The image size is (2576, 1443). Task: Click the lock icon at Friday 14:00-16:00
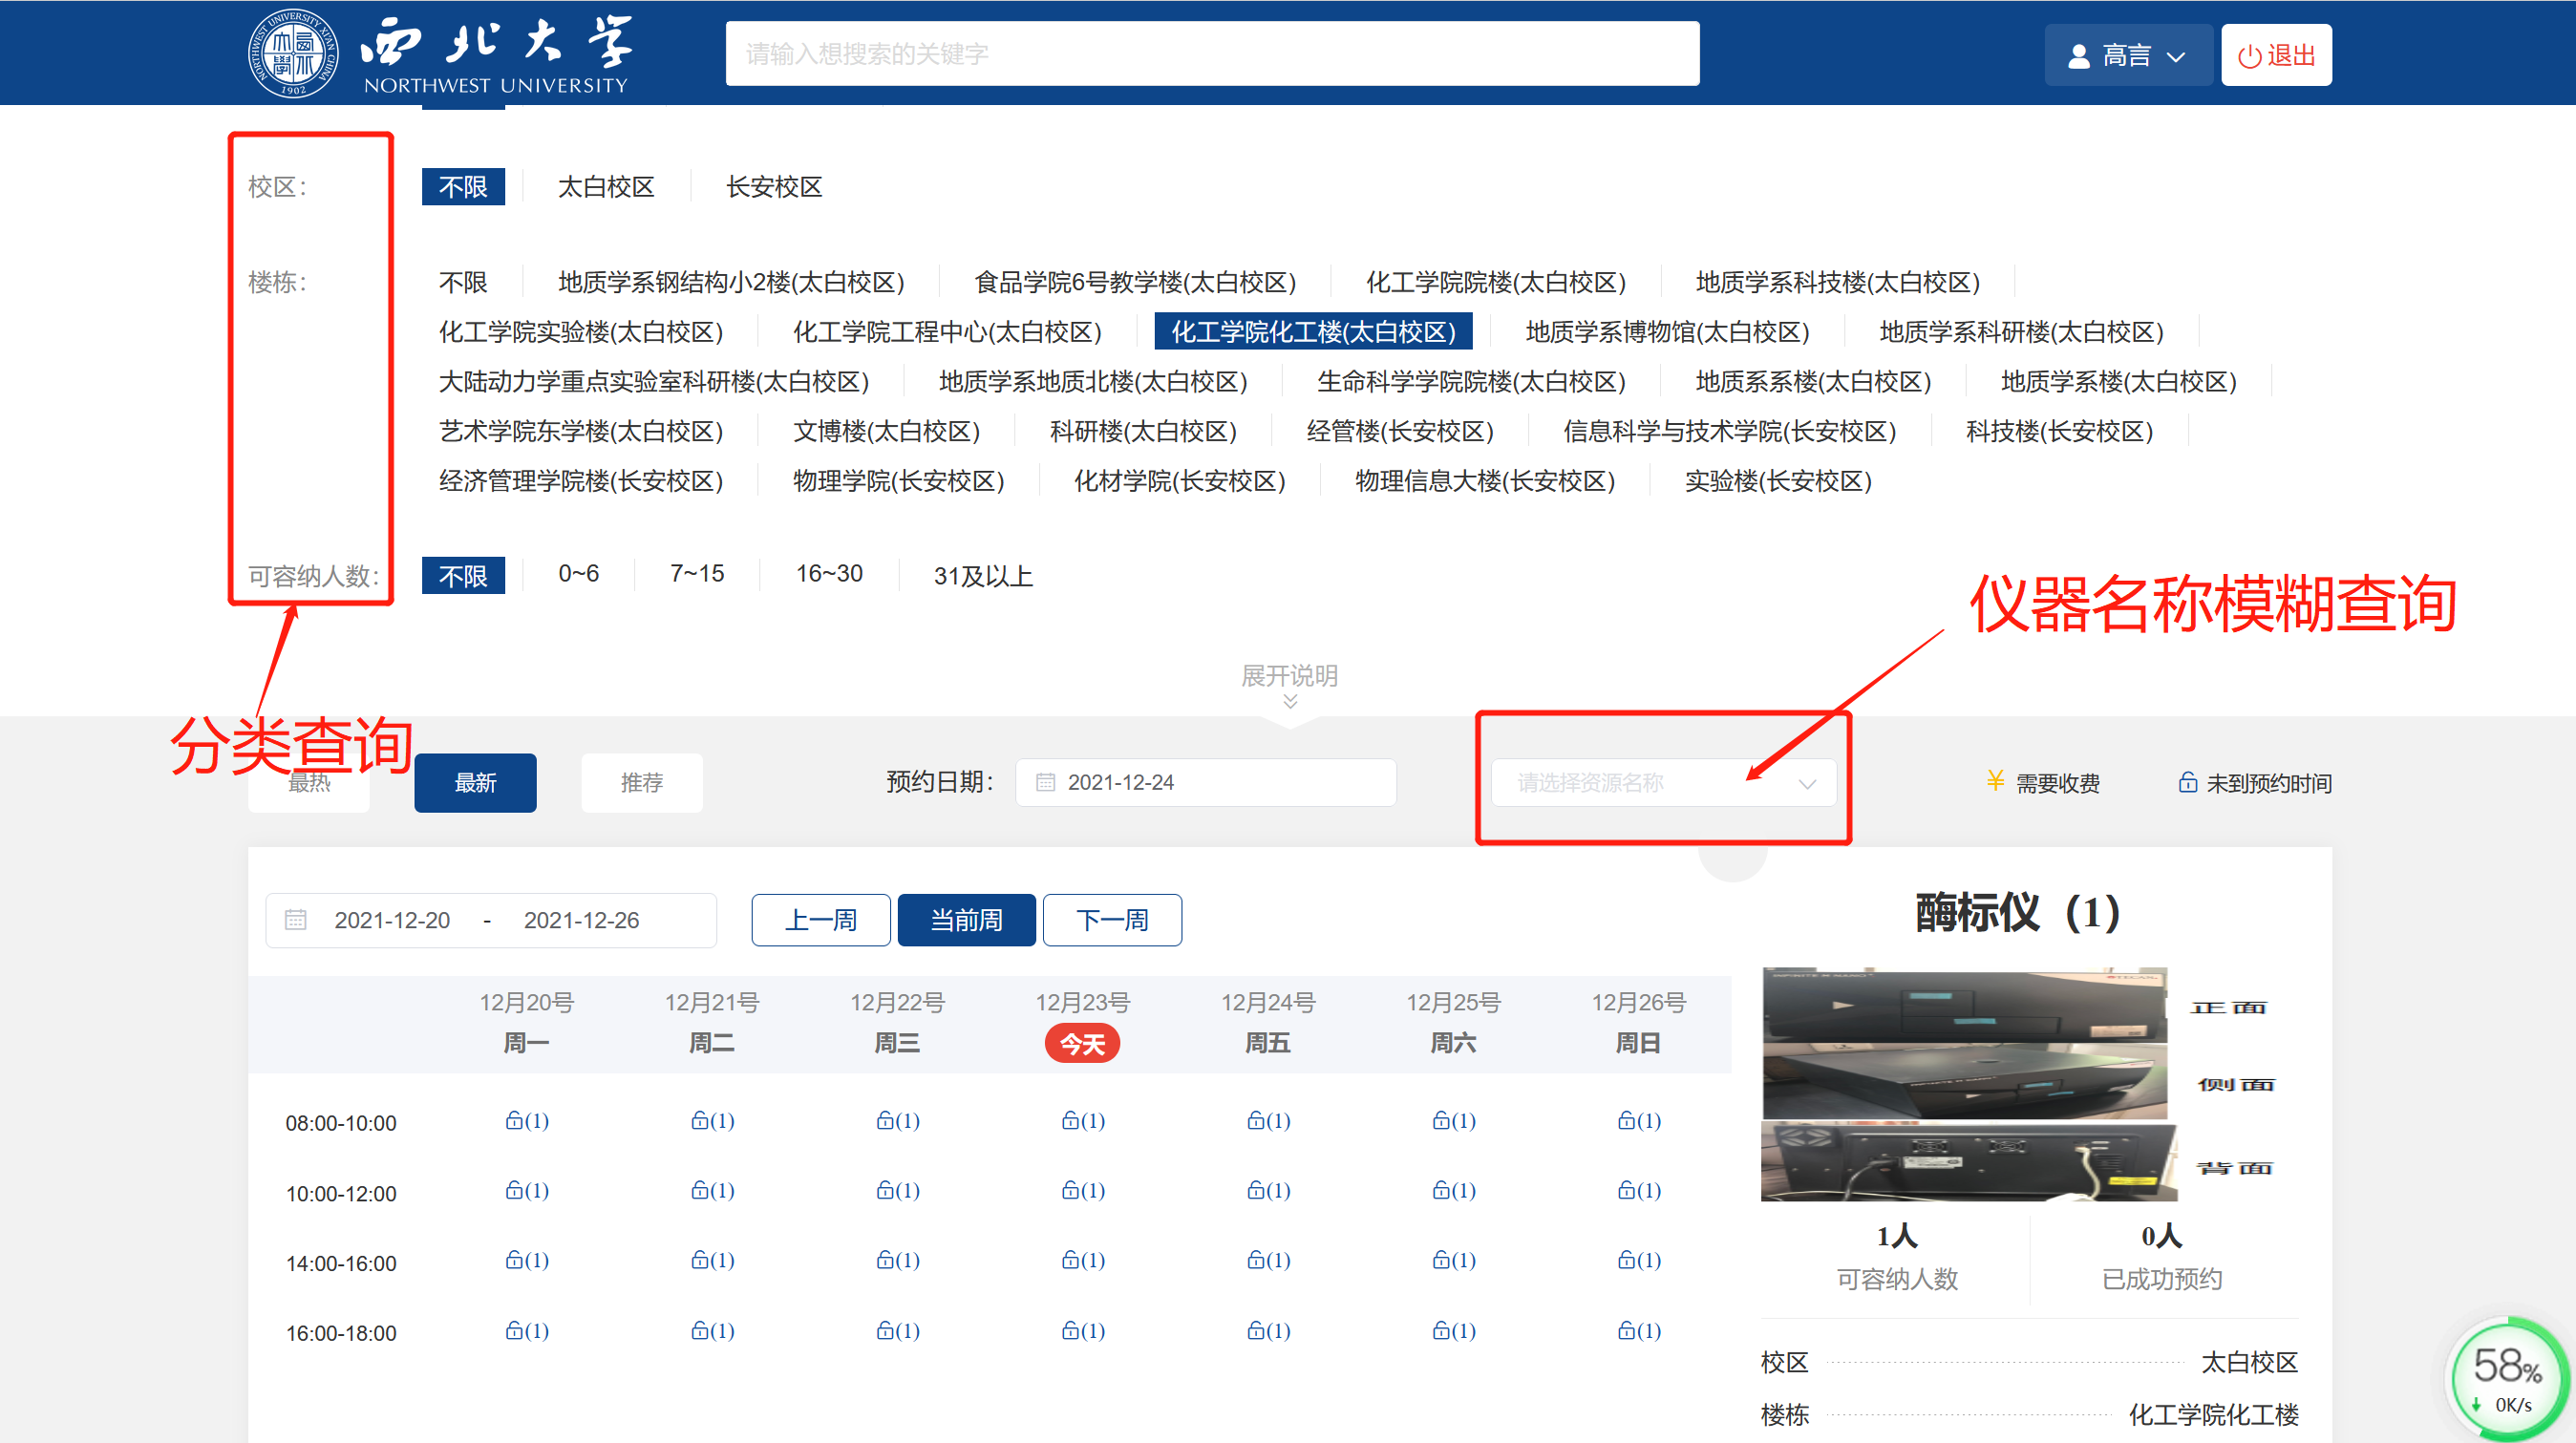(1256, 1260)
